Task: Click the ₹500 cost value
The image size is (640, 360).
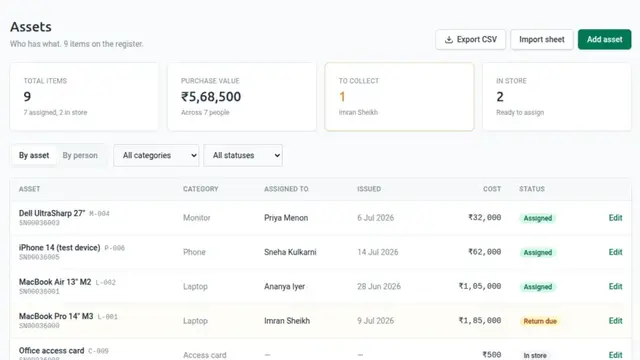Action: [491, 355]
